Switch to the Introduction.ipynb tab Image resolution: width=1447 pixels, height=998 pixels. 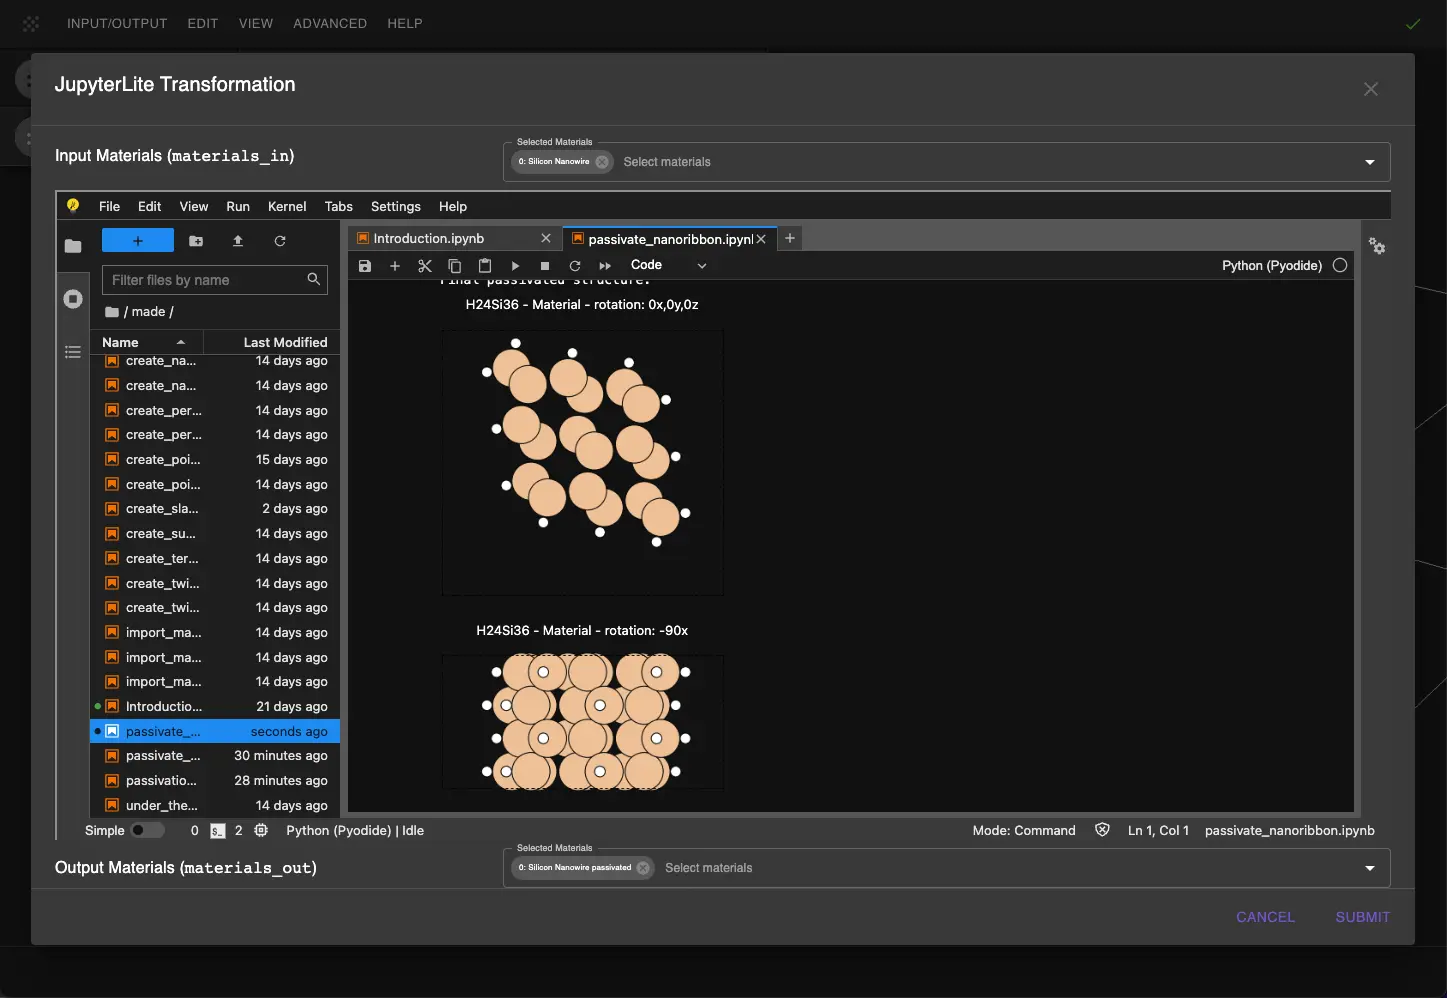429,239
